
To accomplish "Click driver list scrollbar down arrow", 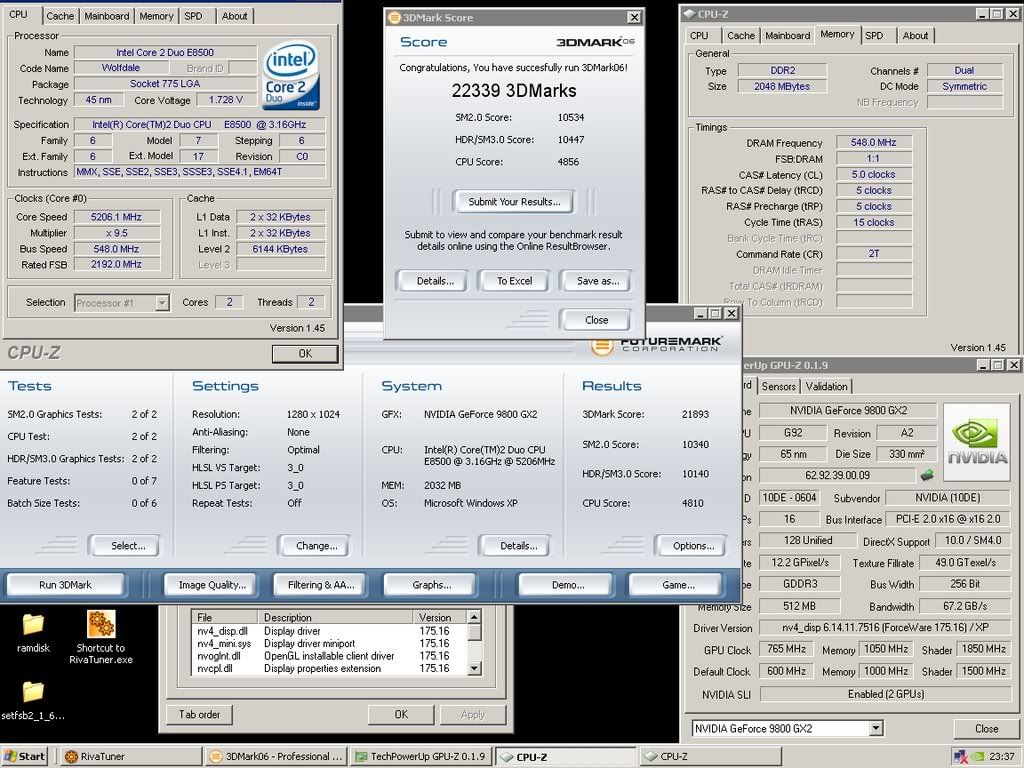I will coord(475,668).
